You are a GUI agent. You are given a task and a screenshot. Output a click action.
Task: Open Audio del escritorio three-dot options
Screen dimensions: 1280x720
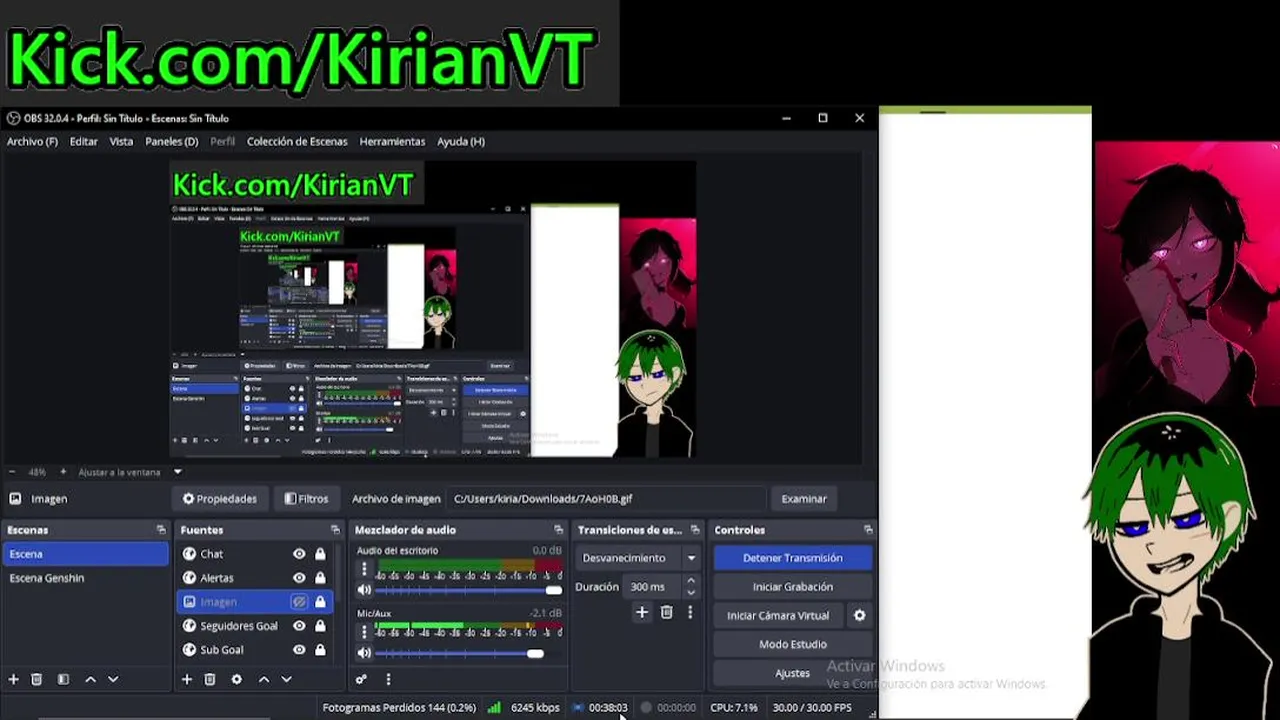pos(364,569)
